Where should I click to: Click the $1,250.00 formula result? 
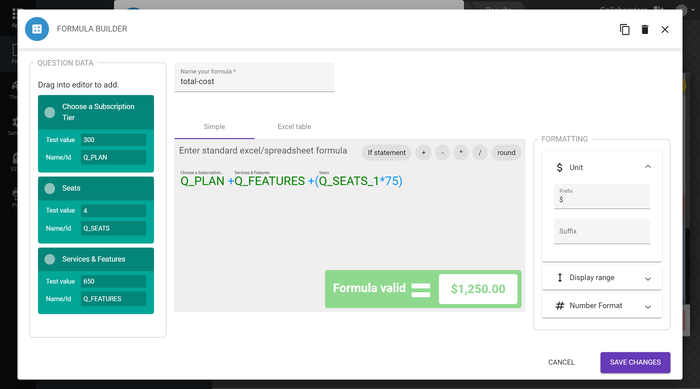478,289
